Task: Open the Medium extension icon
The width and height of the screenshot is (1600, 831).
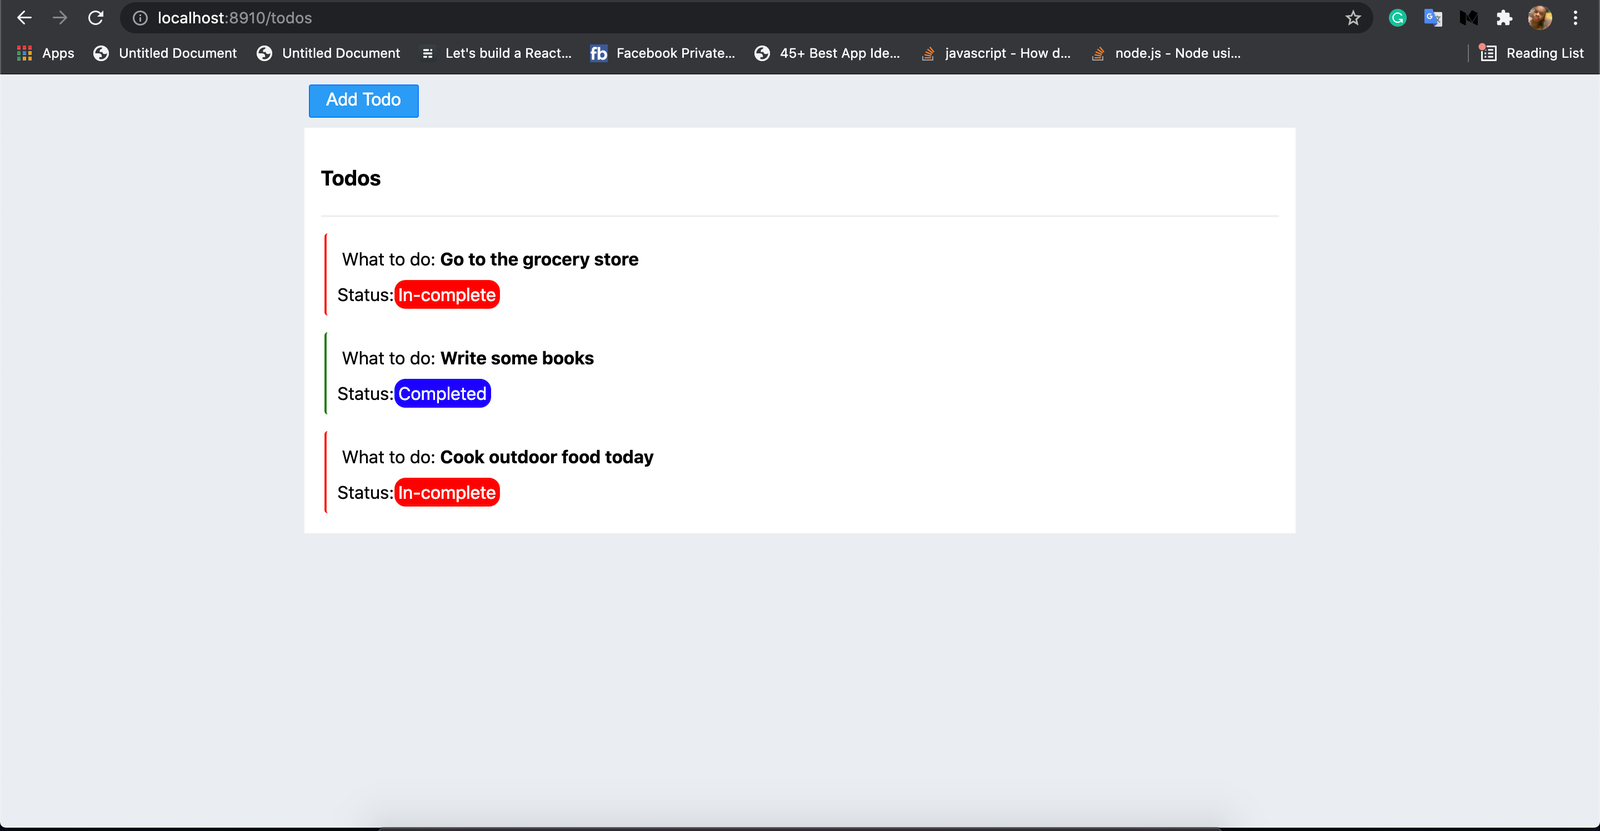Action: coord(1469,18)
